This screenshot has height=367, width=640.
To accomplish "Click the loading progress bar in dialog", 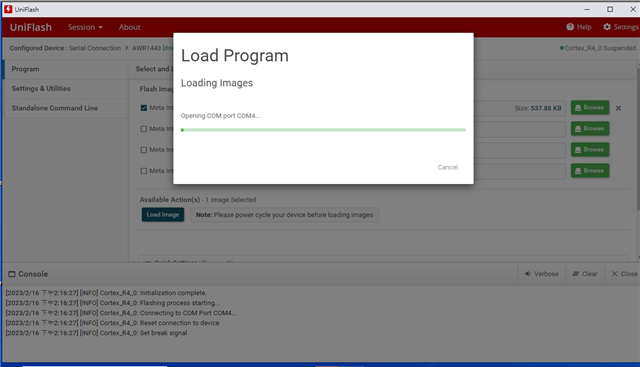I will [323, 130].
